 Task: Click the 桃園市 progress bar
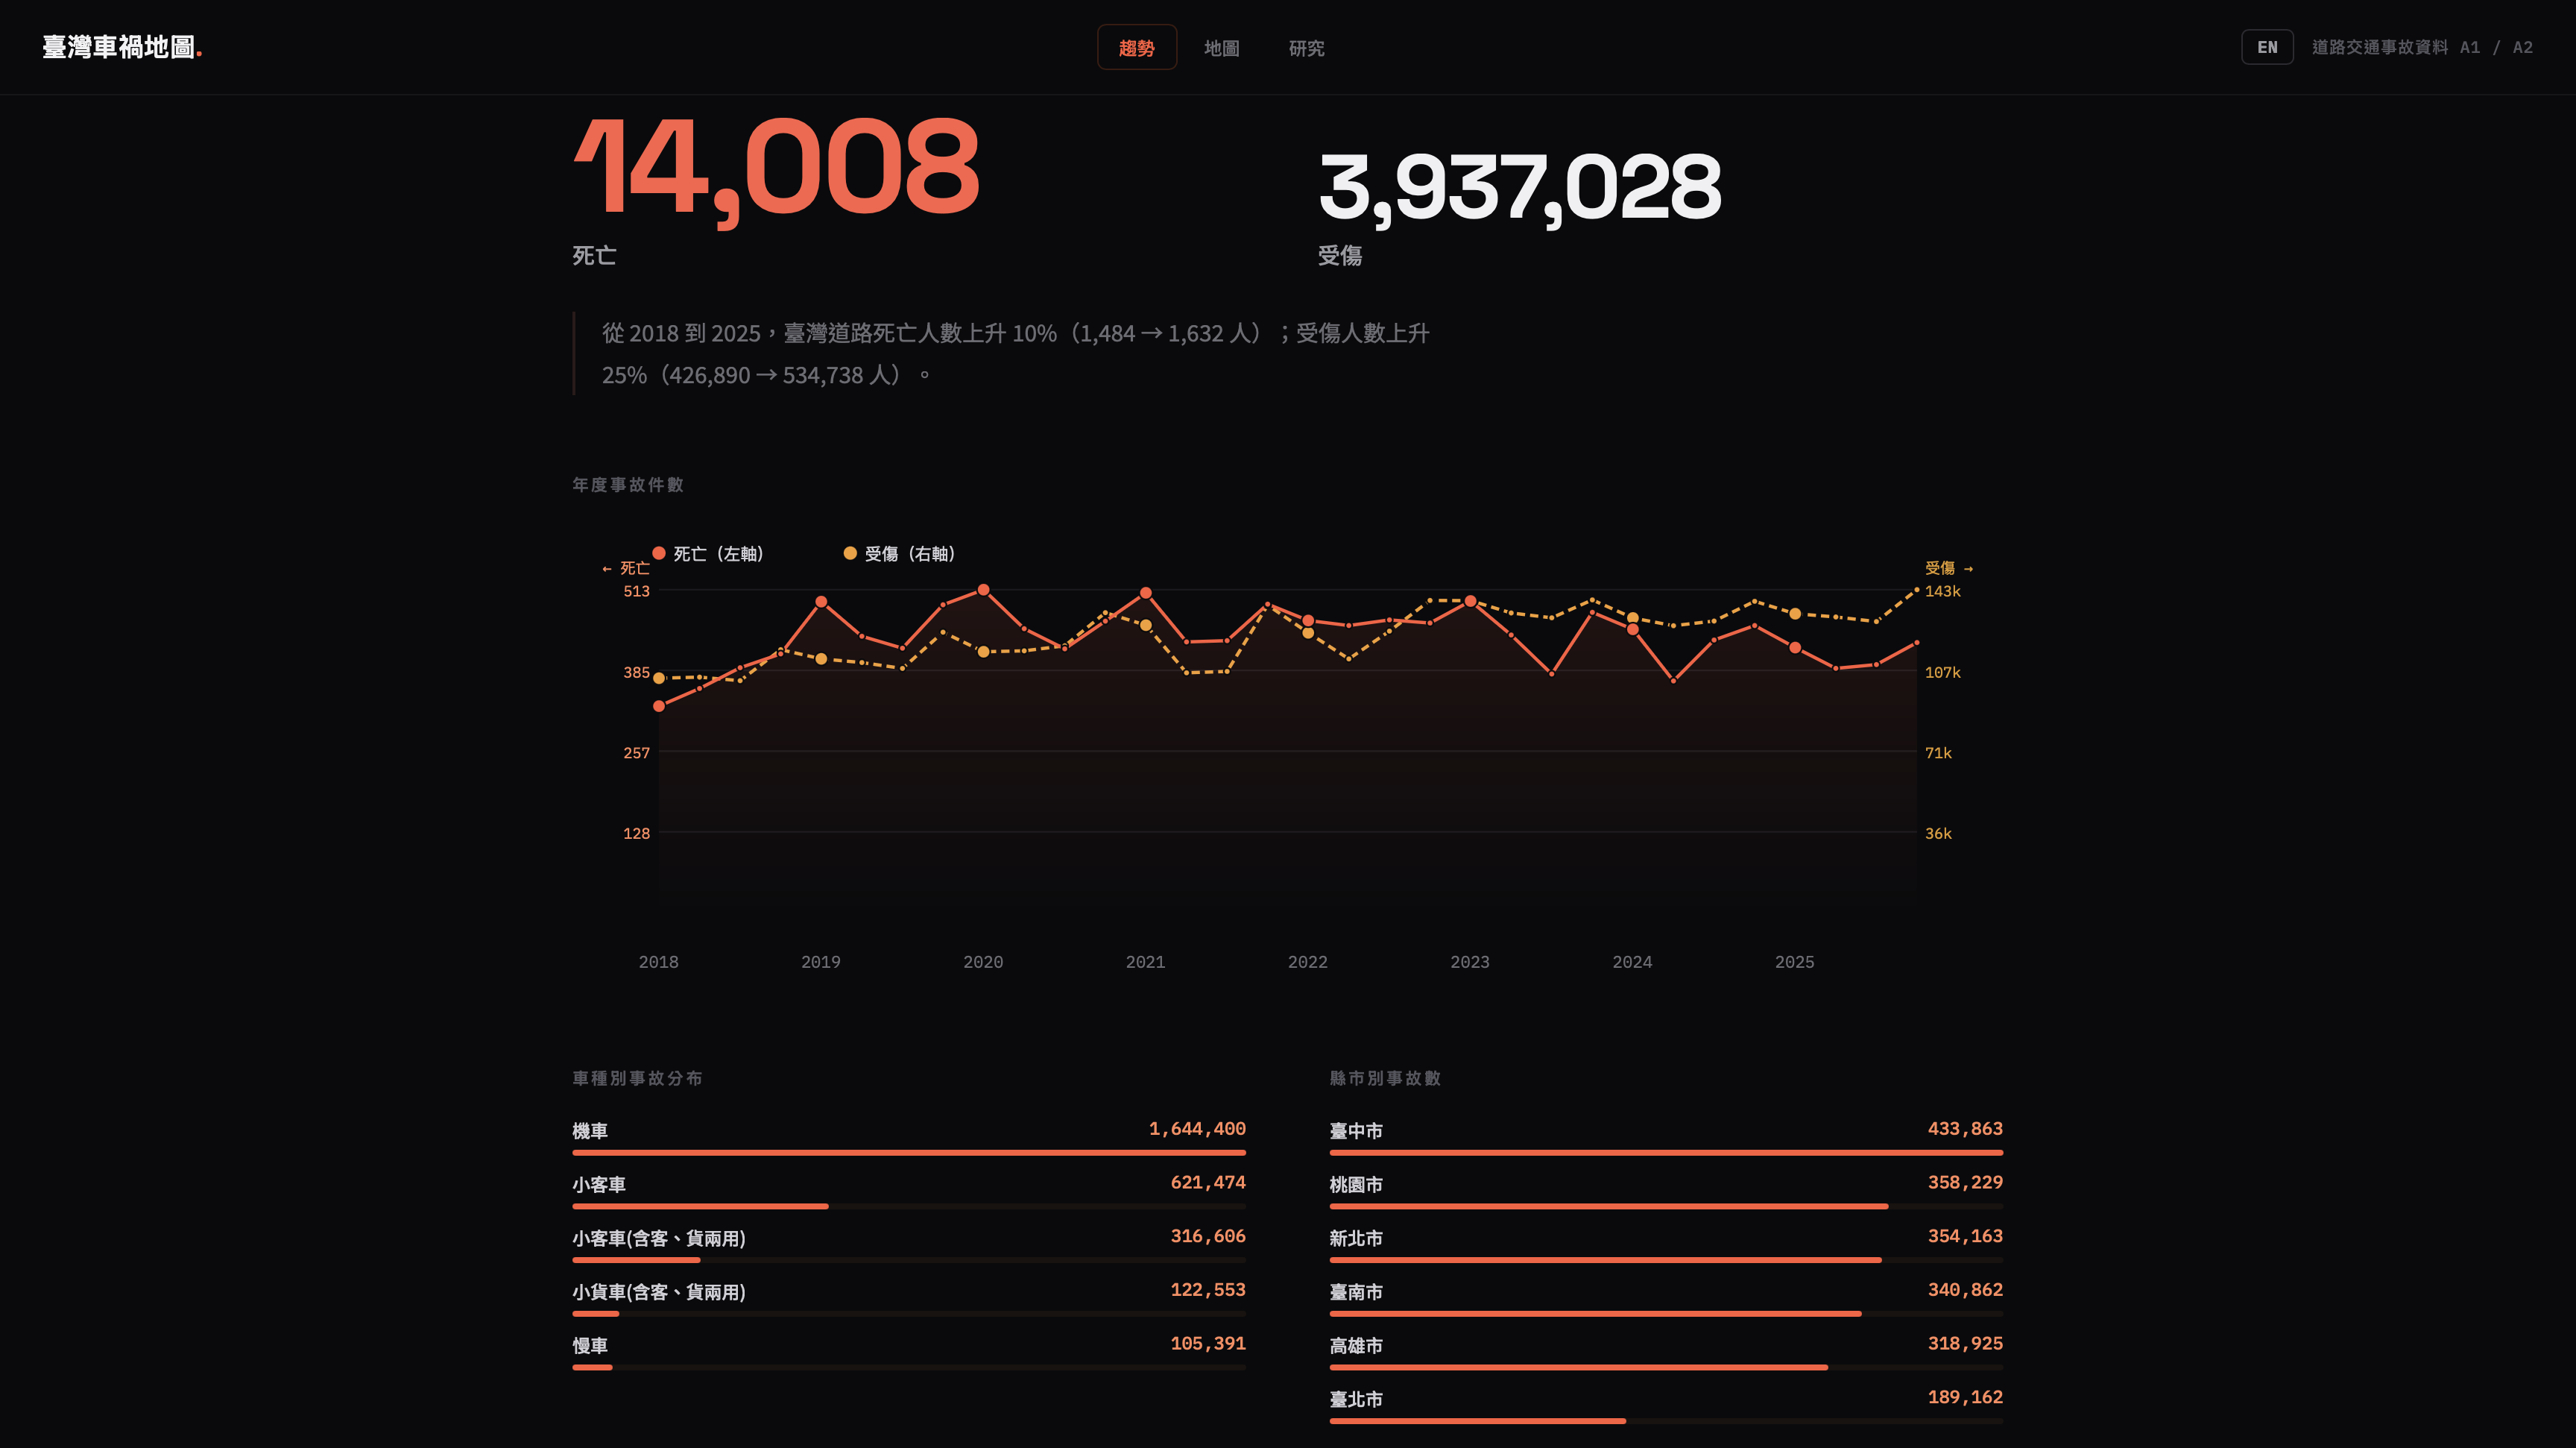[1666, 1206]
